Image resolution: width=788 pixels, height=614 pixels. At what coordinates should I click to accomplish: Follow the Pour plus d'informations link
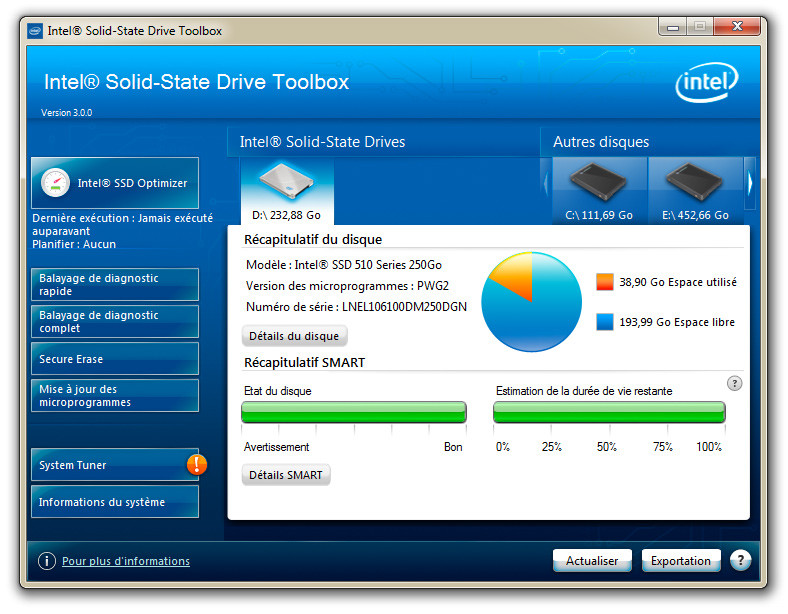[126, 561]
